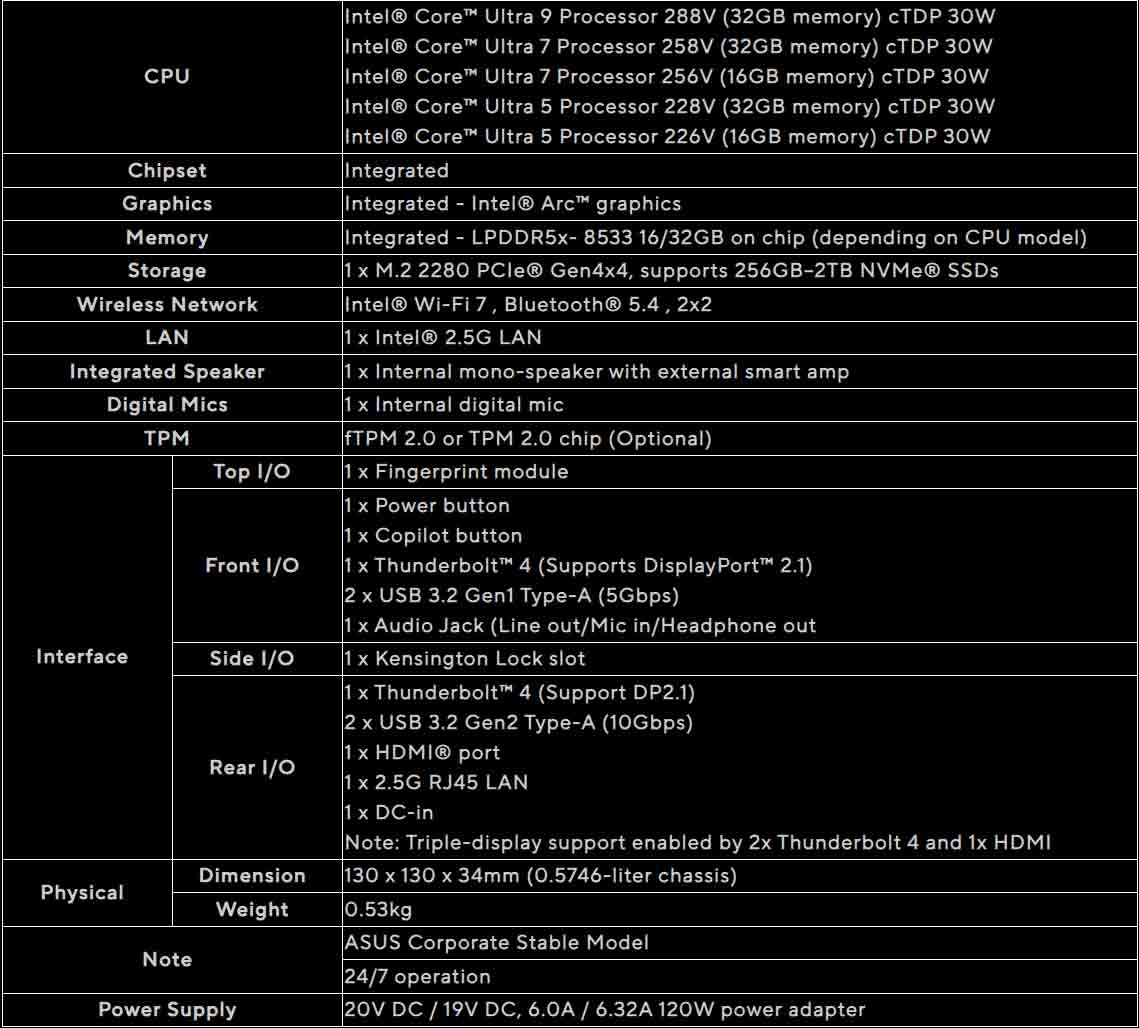
Task: Select the 'CPU' row header
Action: [x=166, y=76]
